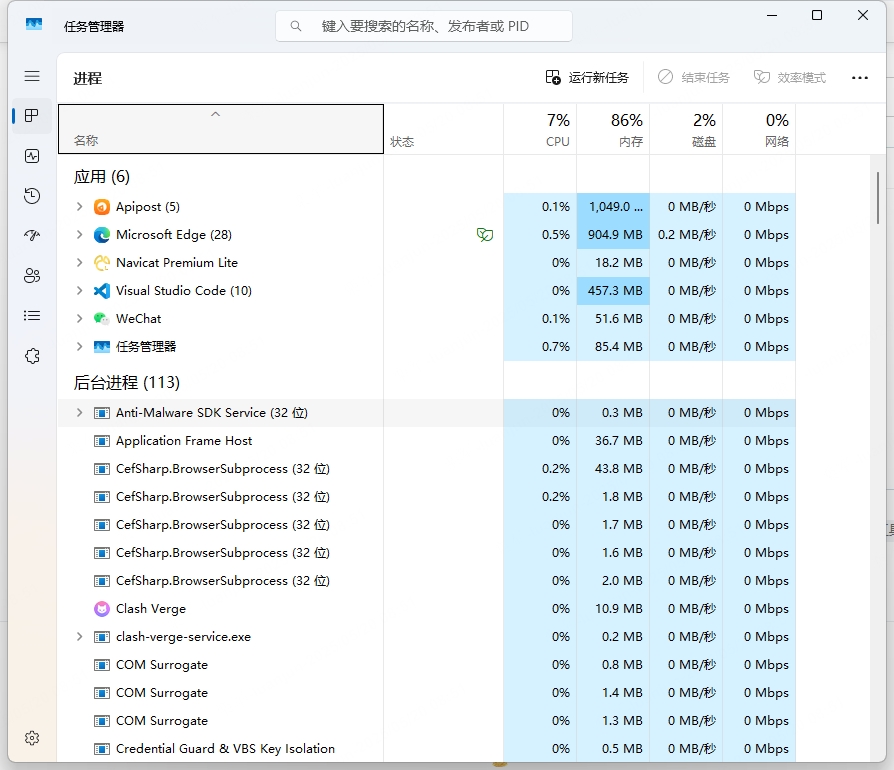Click the Apipost app icon
The width and height of the screenshot is (894, 770).
[101, 207]
